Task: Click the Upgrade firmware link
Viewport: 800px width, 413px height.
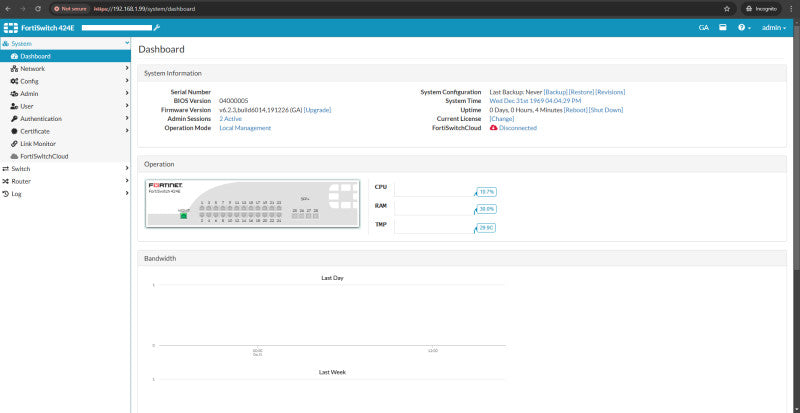Action: (317, 110)
